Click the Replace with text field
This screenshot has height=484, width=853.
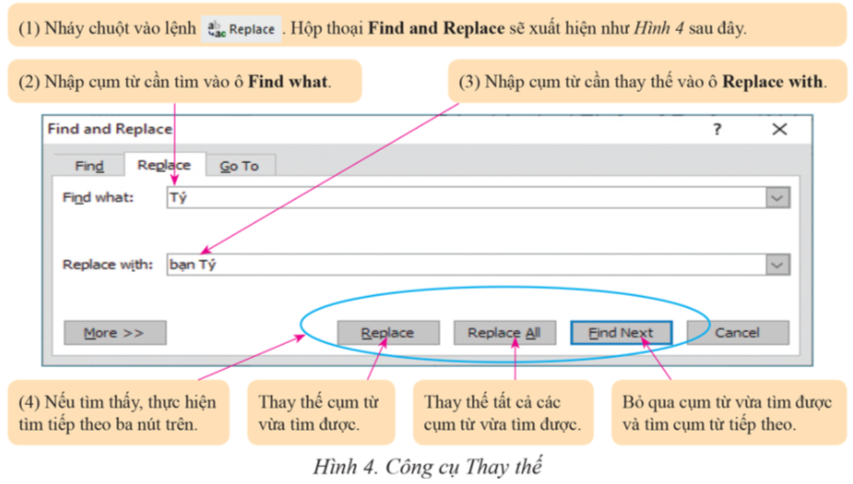click(x=460, y=265)
